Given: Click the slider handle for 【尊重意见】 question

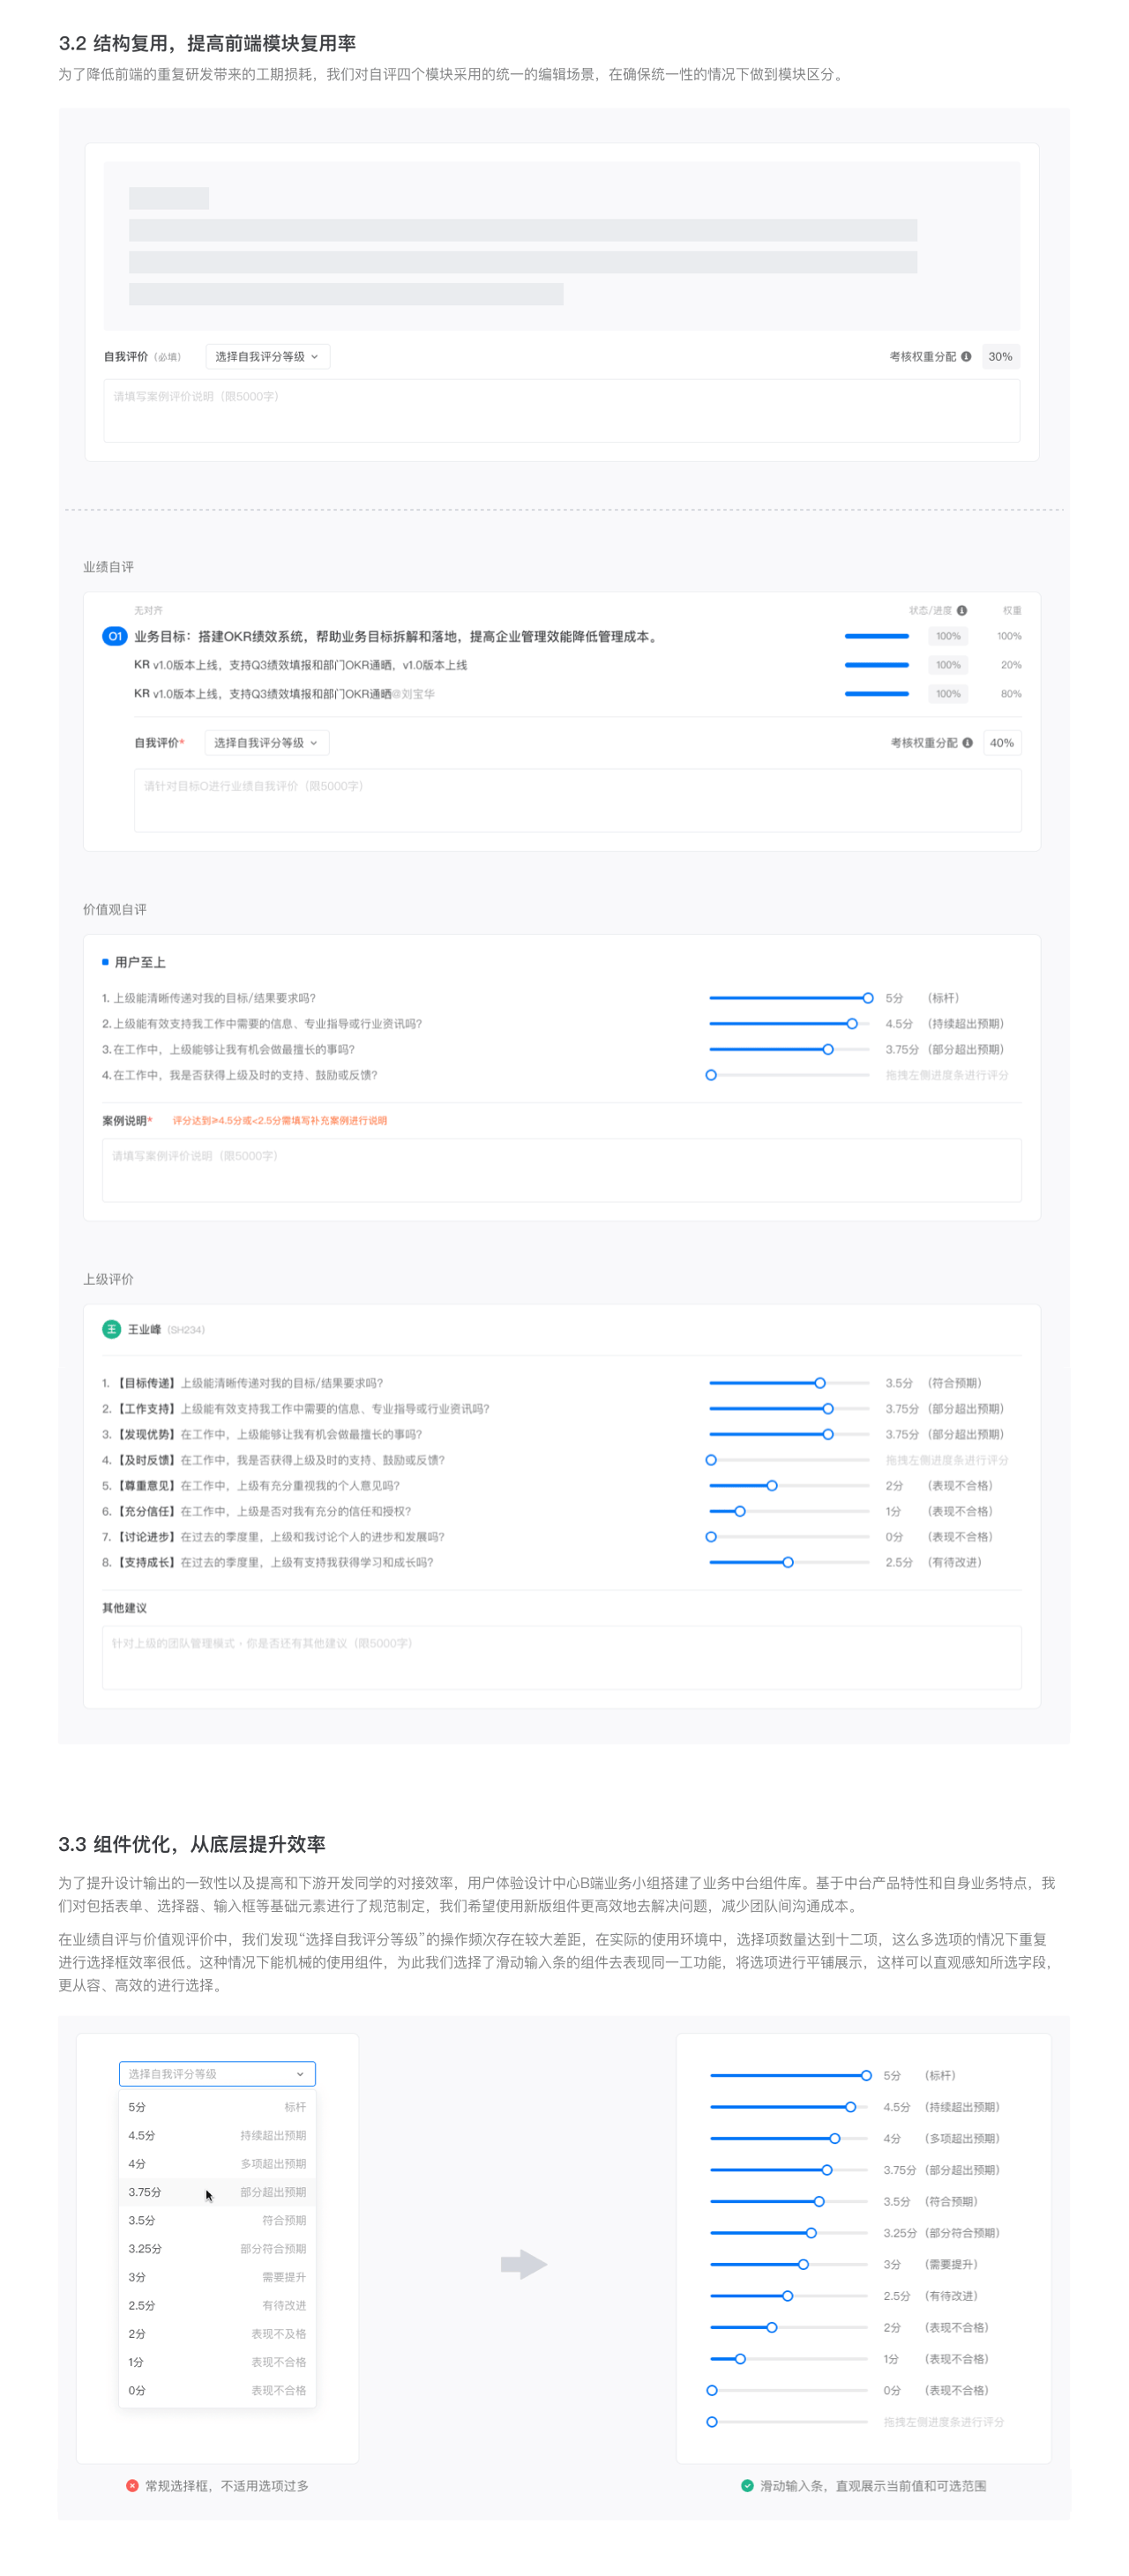Looking at the screenshot, I should [772, 1486].
